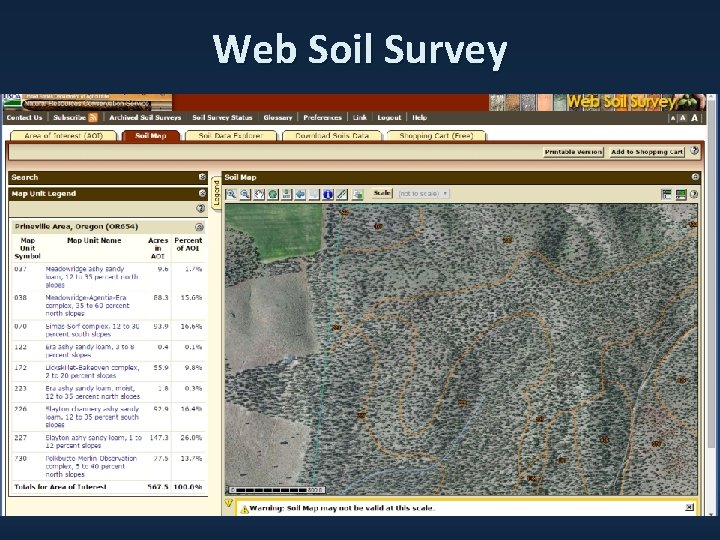Open Simas-Sorf complex map unit link
Screen dimensions: 720x540
point(92,330)
